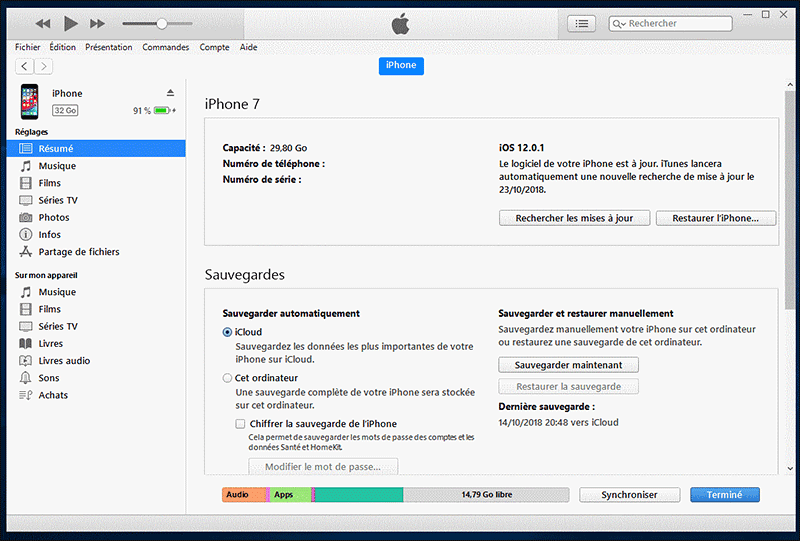Enable Chiffrer la sauvegarde de l'iPhone checkbox
Viewport: 800px width, 541px height.
coord(240,424)
